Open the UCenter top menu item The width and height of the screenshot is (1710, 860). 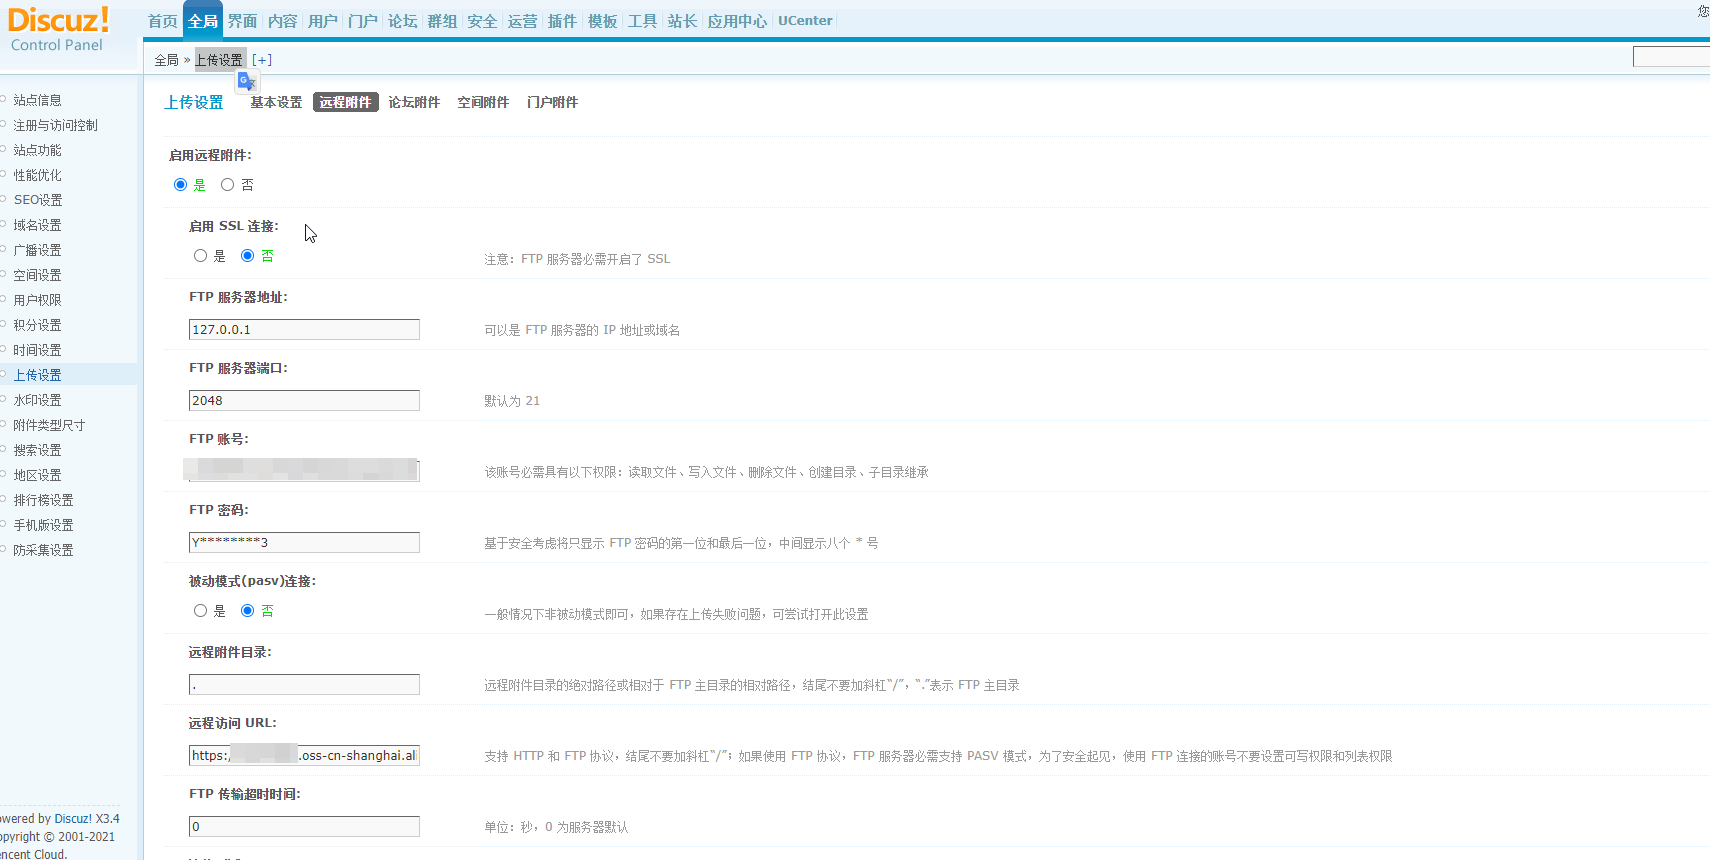coord(805,21)
